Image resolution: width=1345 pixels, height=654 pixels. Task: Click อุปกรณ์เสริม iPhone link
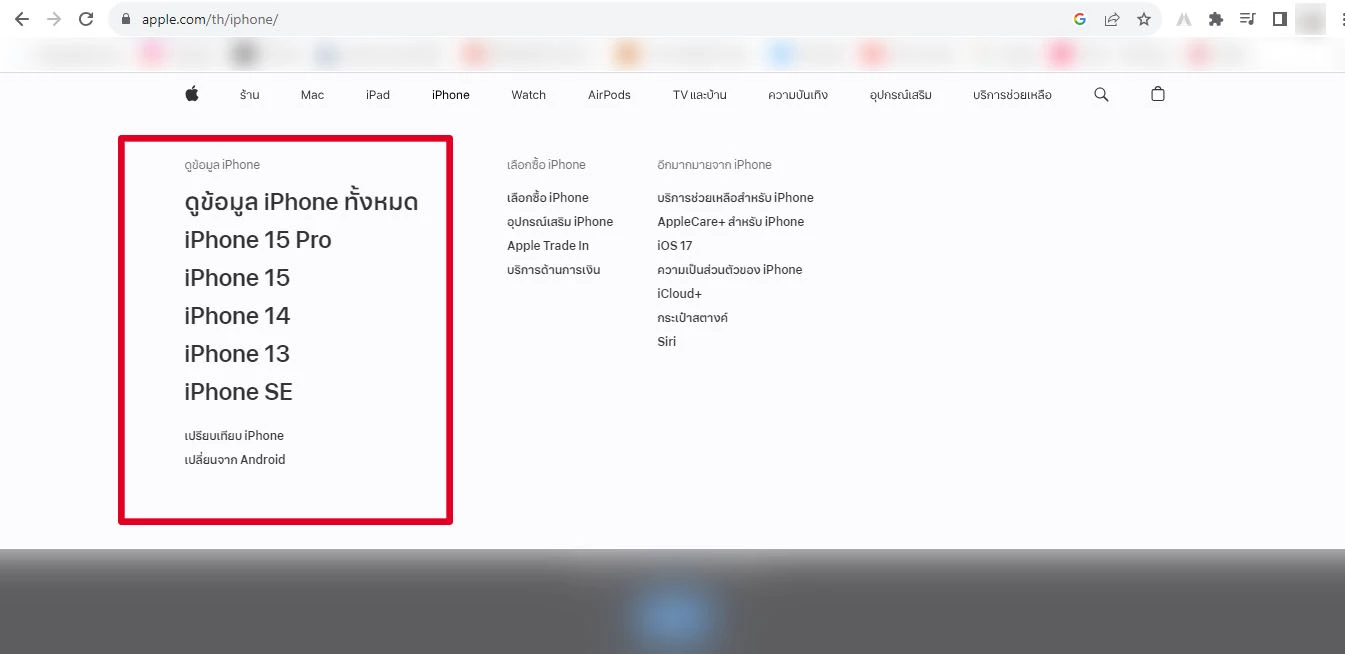pyautogui.click(x=560, y=222)
